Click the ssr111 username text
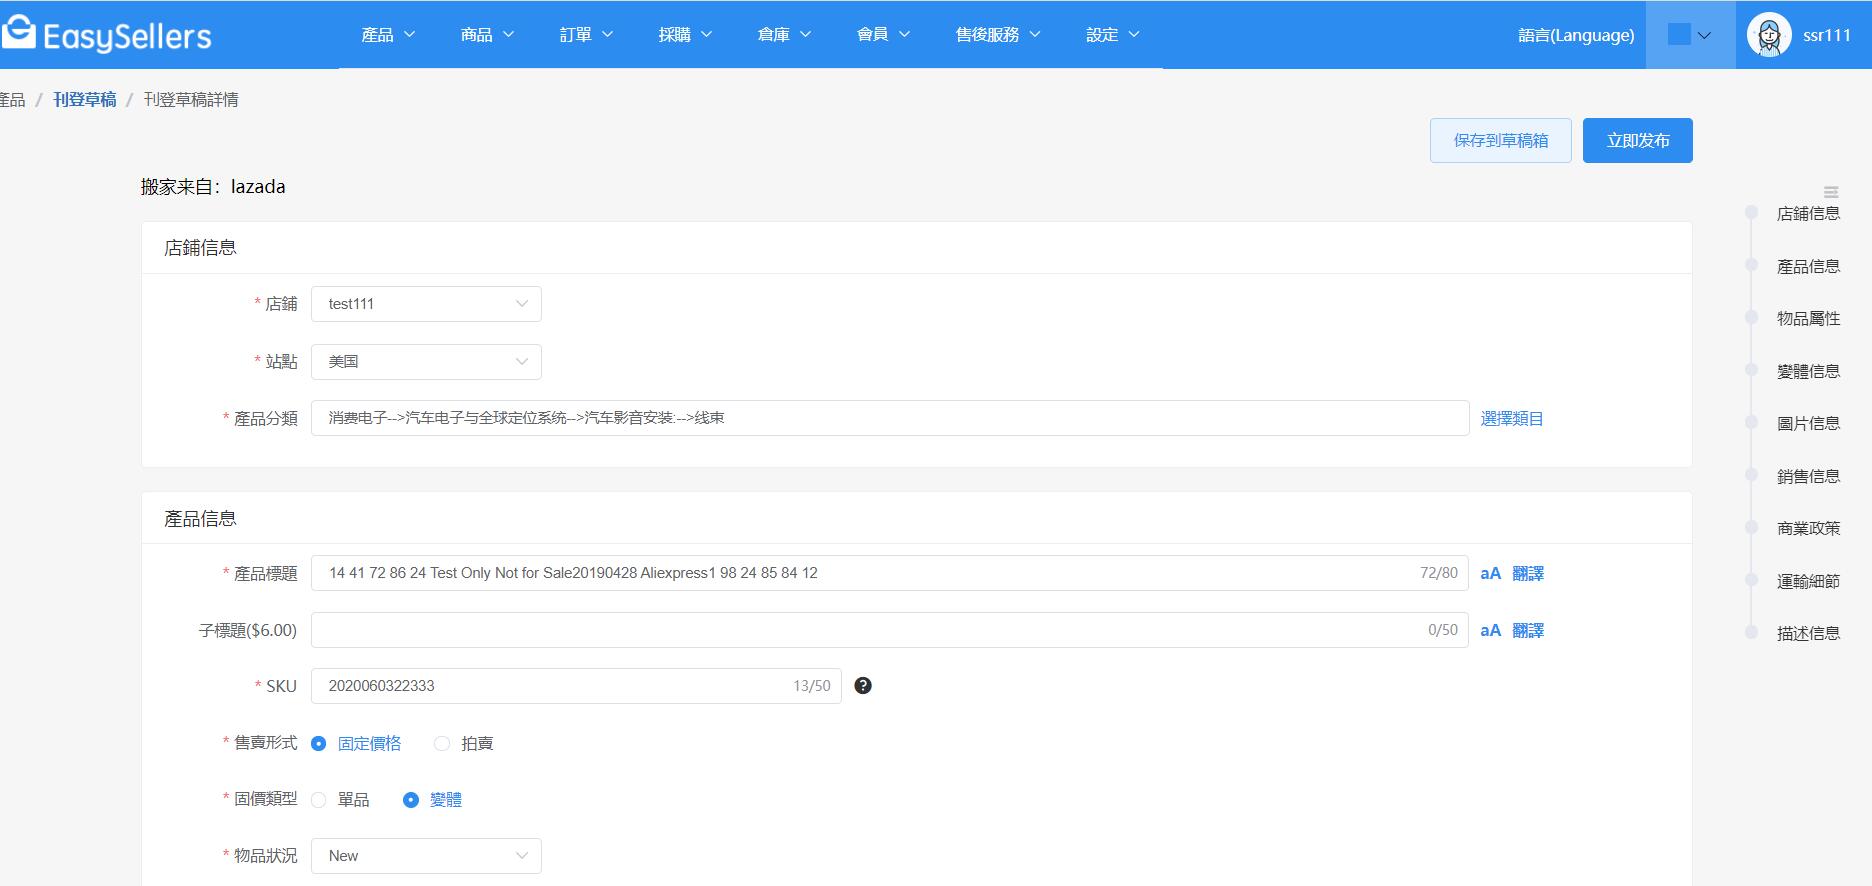Viewport: 1872px width, 886px height. pos(1827,35)
